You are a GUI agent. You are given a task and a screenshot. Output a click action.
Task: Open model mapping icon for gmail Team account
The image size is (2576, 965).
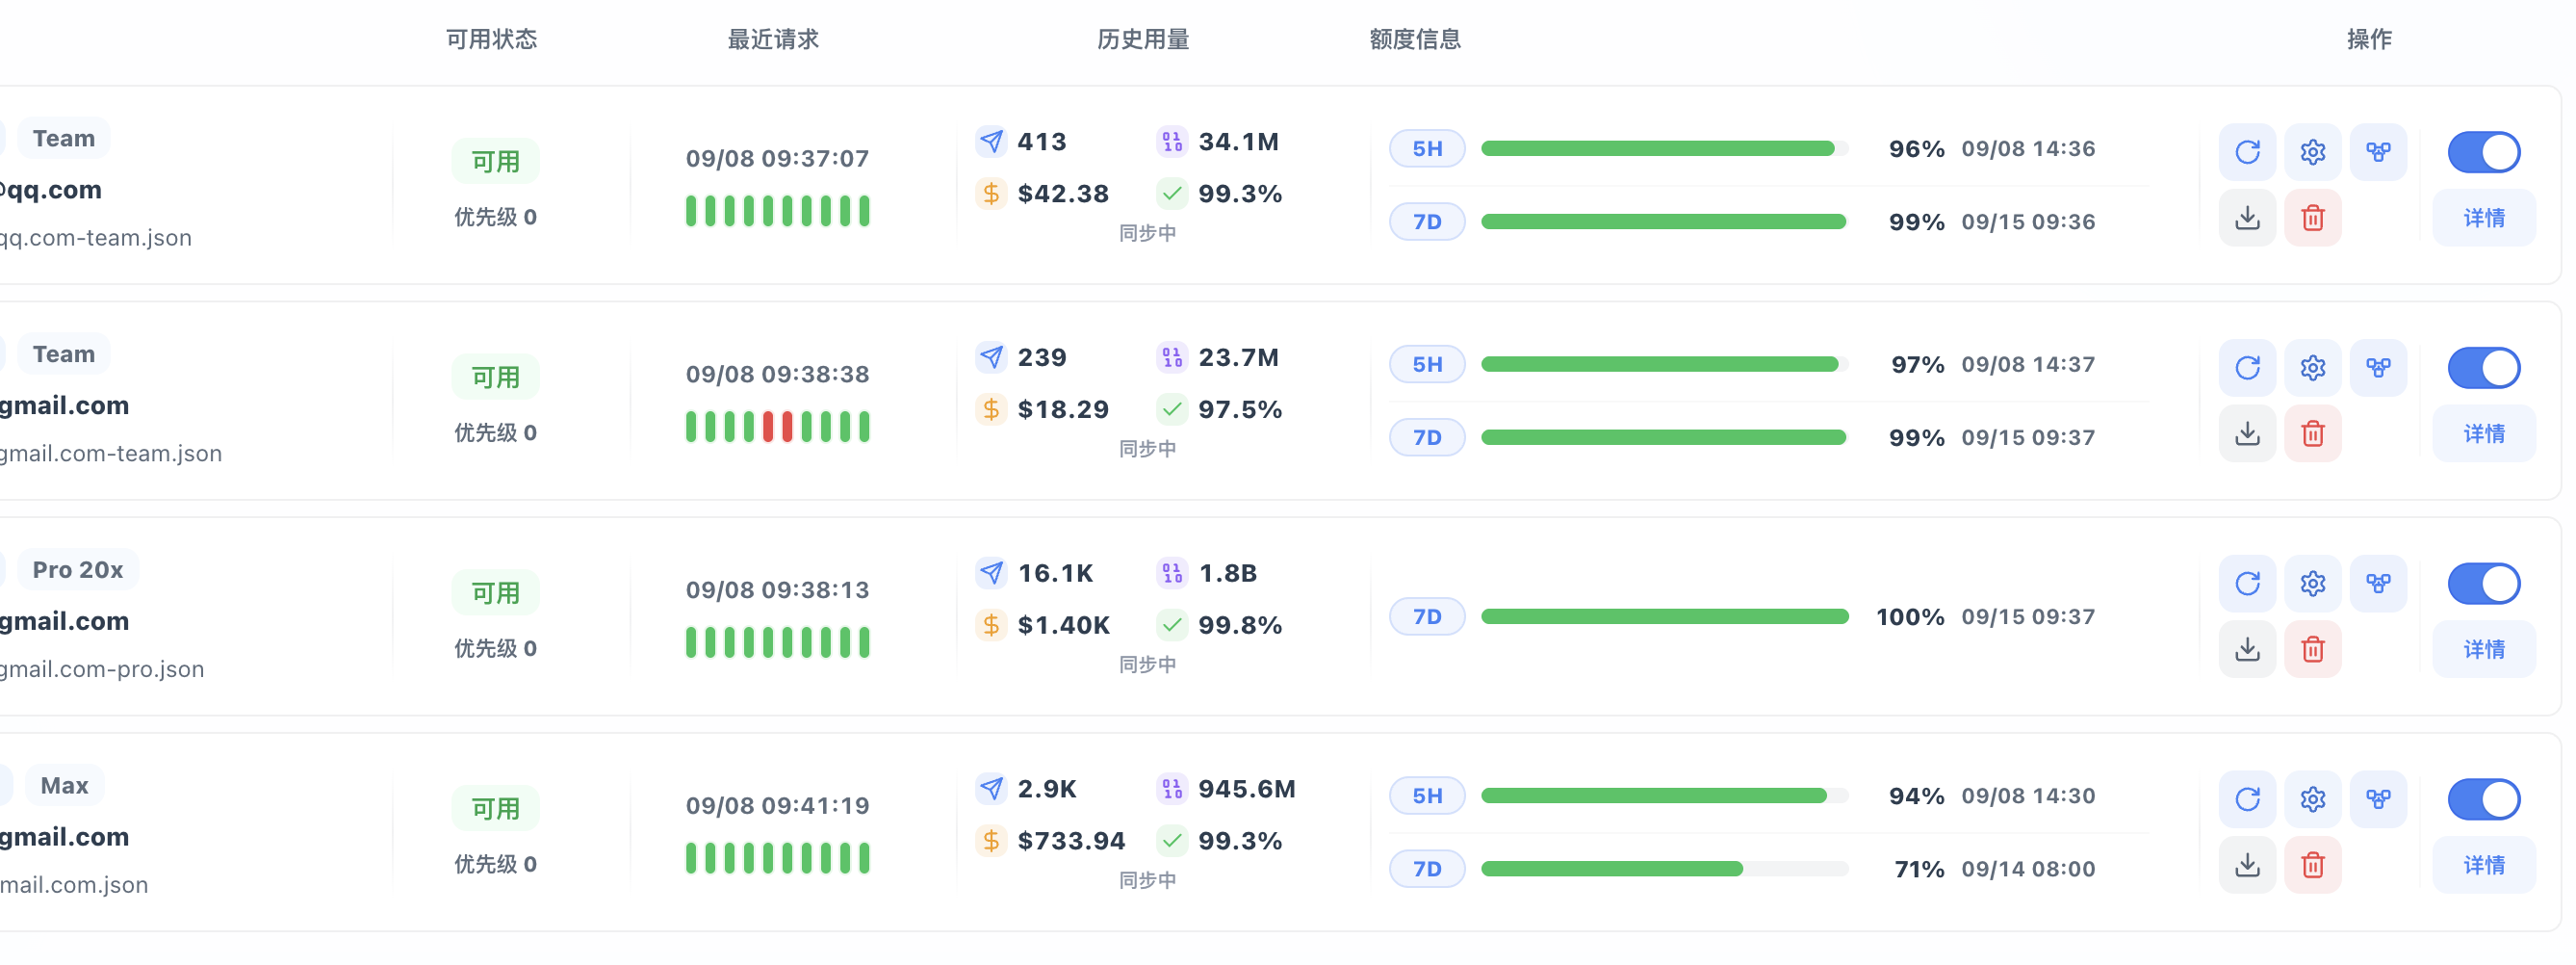click(2378, 368)
